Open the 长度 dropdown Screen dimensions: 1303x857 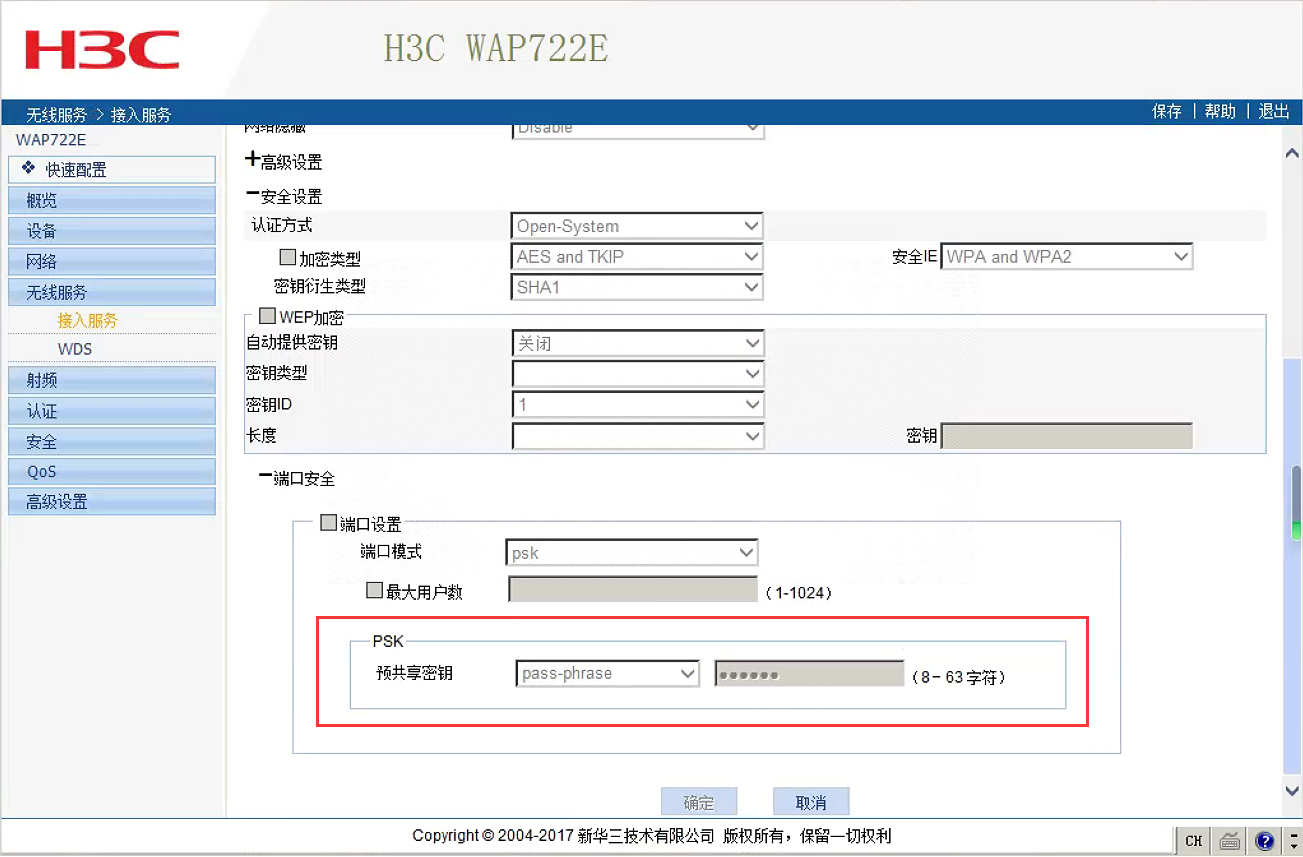(x=638, y=436)
